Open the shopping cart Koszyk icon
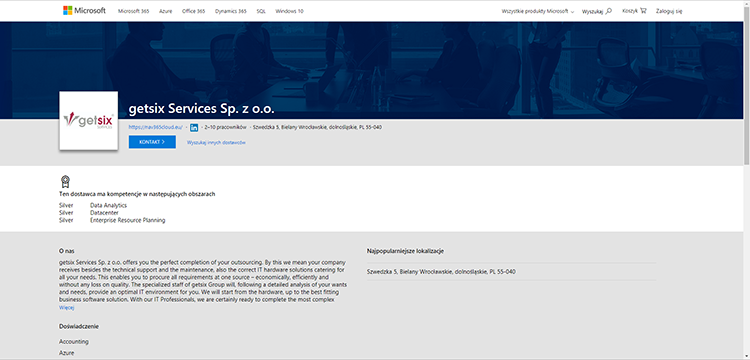The image size is (750, 360). 643,11
